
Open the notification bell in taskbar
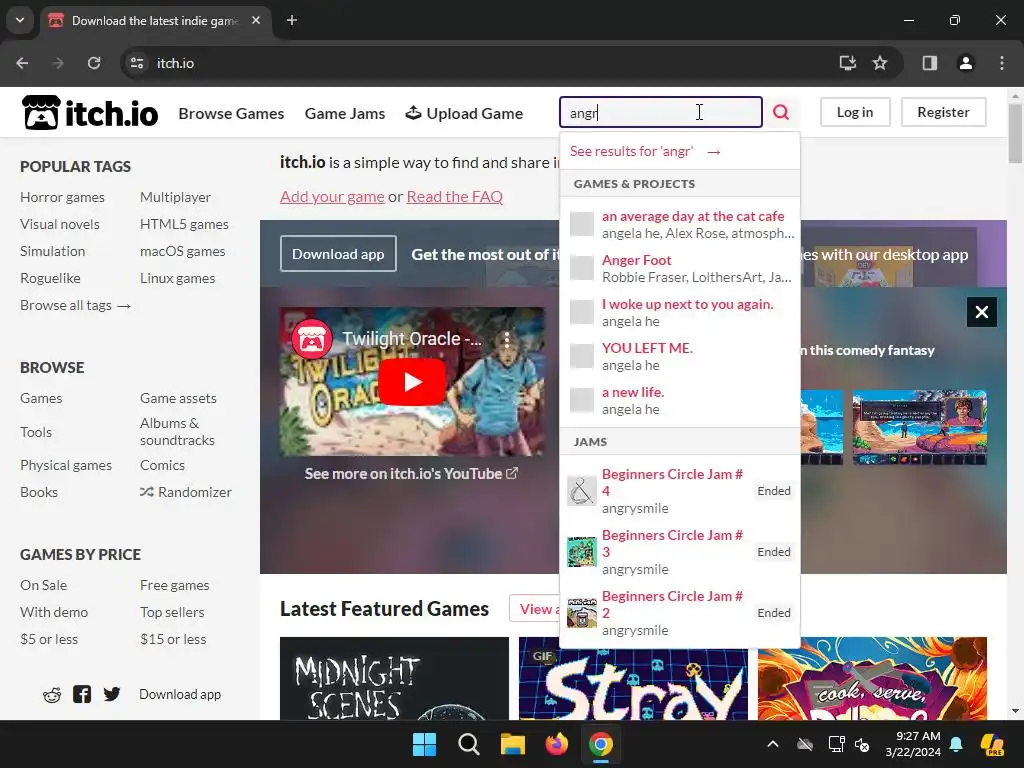pos(956,744)
